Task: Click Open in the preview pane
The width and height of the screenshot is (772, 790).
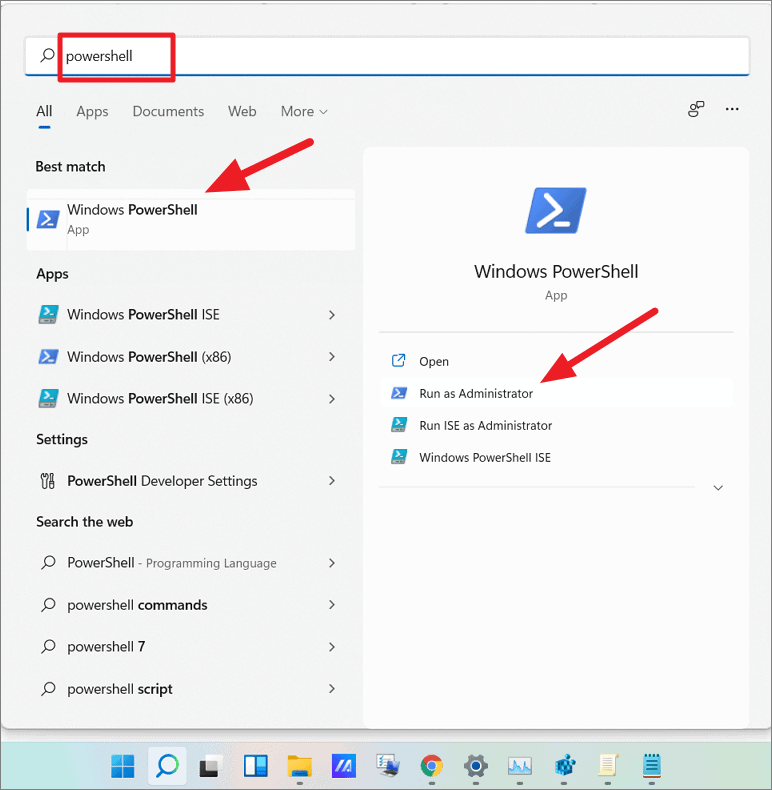Action: coord(556,361)
